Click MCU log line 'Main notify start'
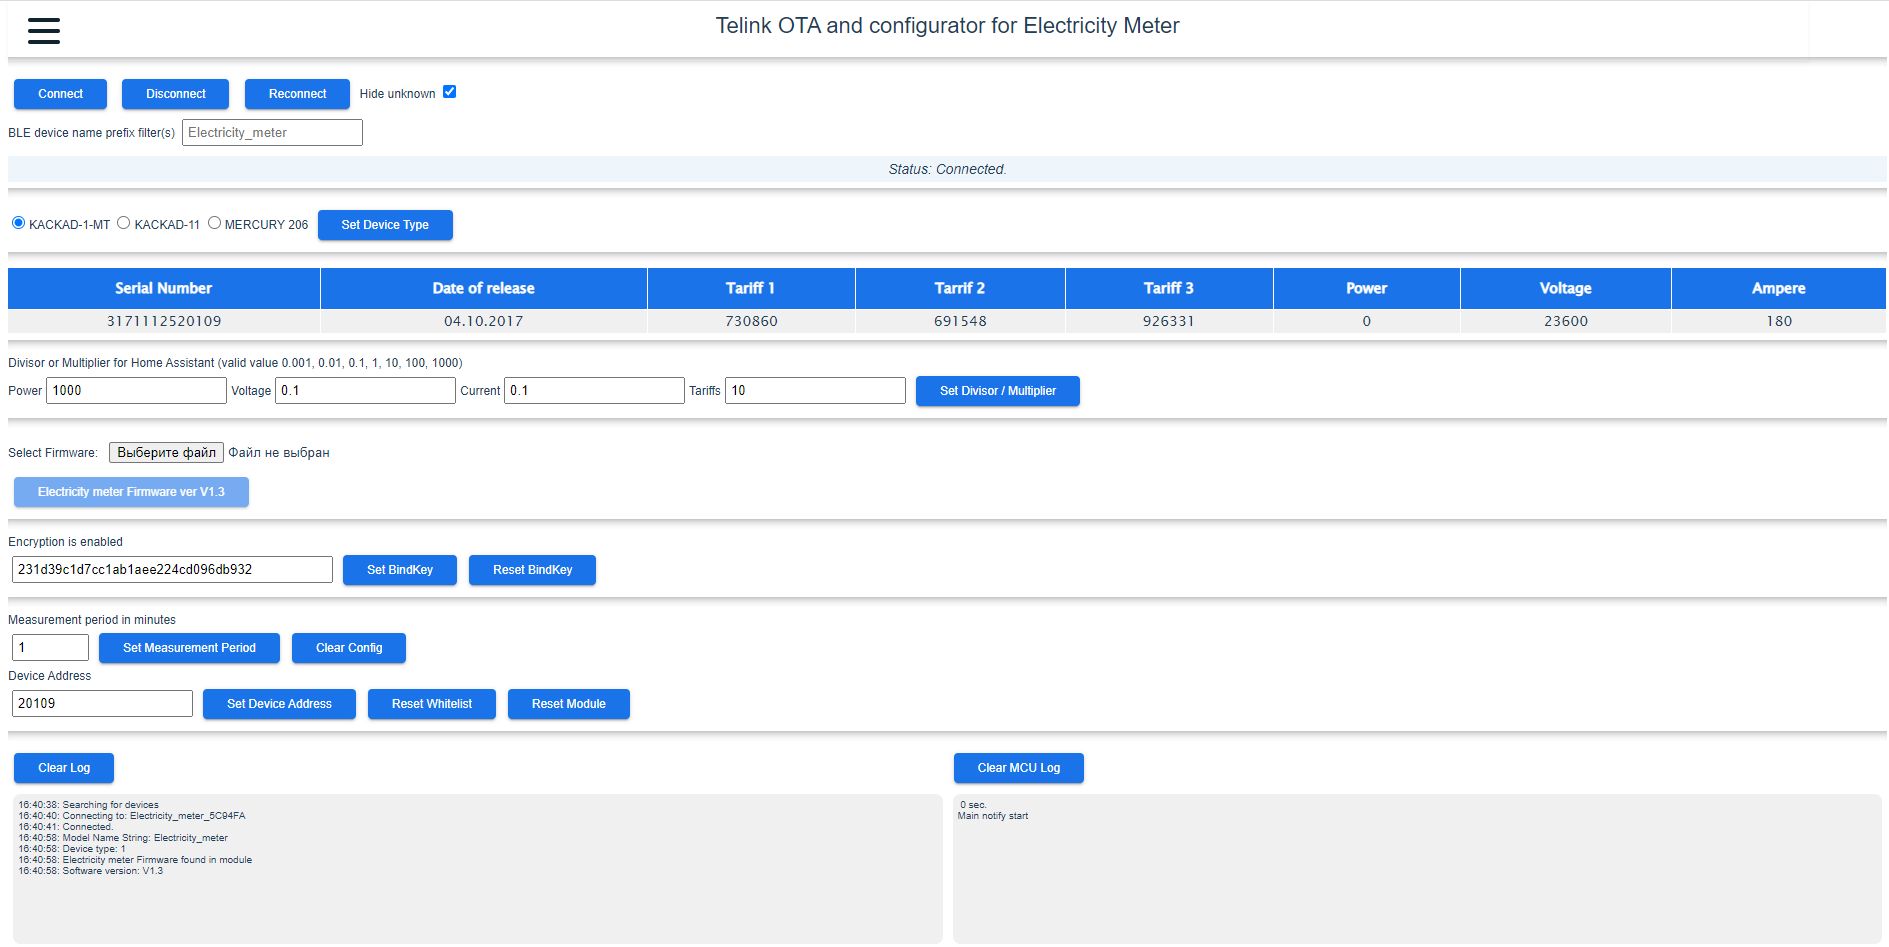Screen dimensions: 1889x947 click(993, 816)
